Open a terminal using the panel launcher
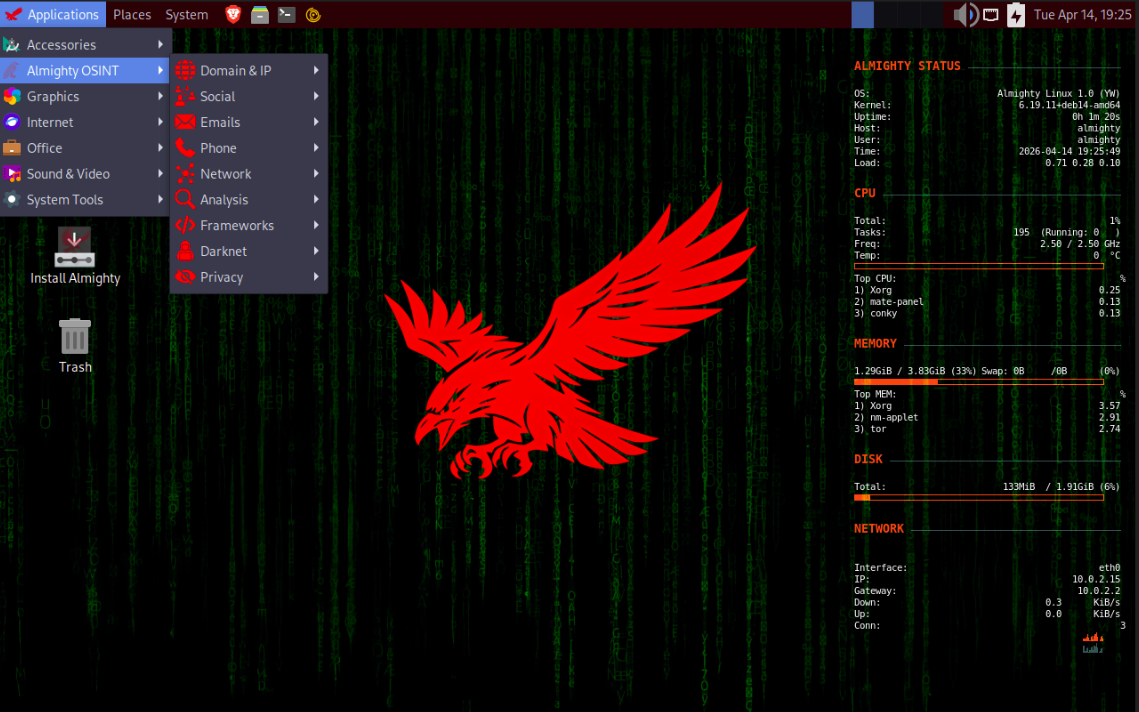Viewport: 1139px width, 712px height. coord(285,14)
